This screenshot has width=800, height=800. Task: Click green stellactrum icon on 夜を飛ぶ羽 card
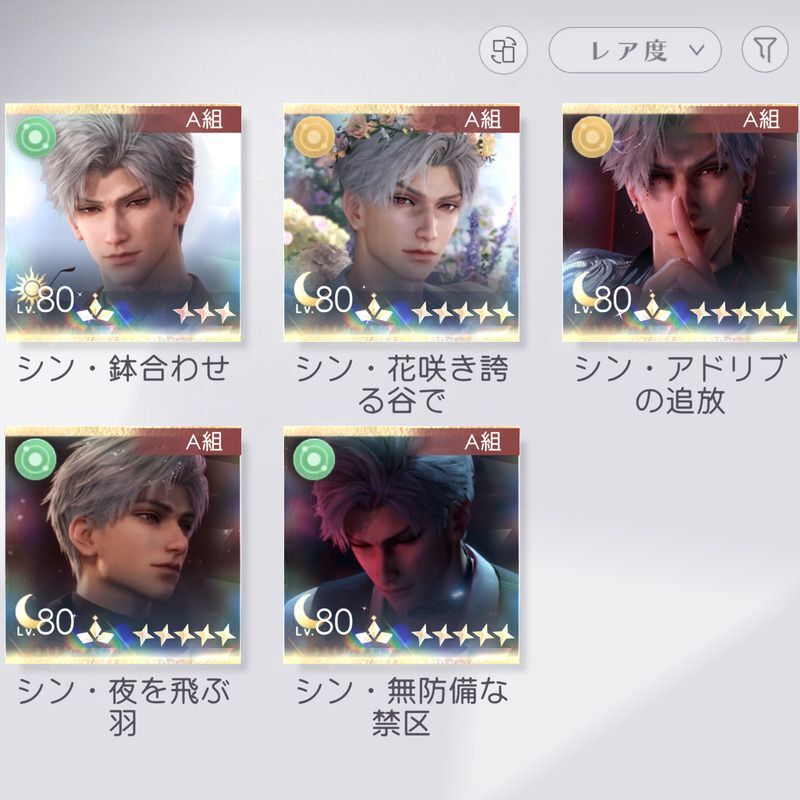point(35,459)
